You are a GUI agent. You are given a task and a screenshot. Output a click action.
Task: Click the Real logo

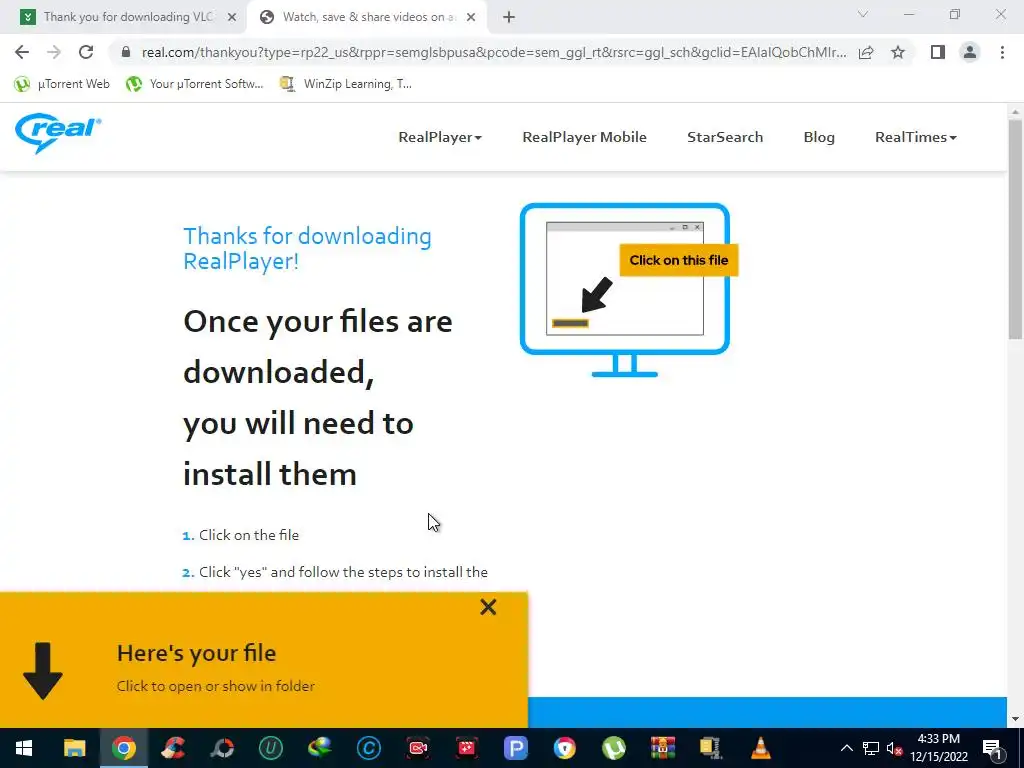58,133
